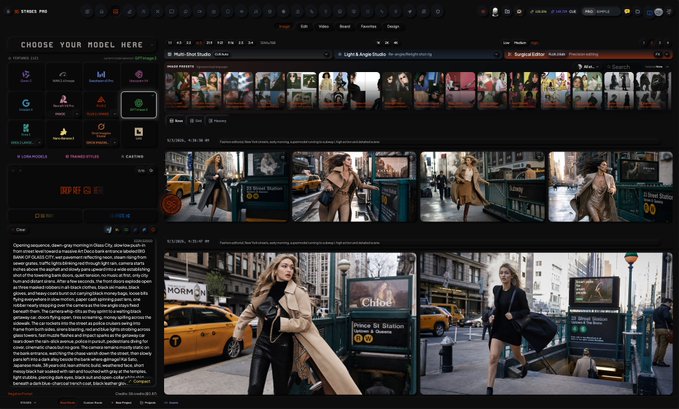Click the Stages Pro logo
This screenshot has width=679, height=409.
click(x=31, y=12)
